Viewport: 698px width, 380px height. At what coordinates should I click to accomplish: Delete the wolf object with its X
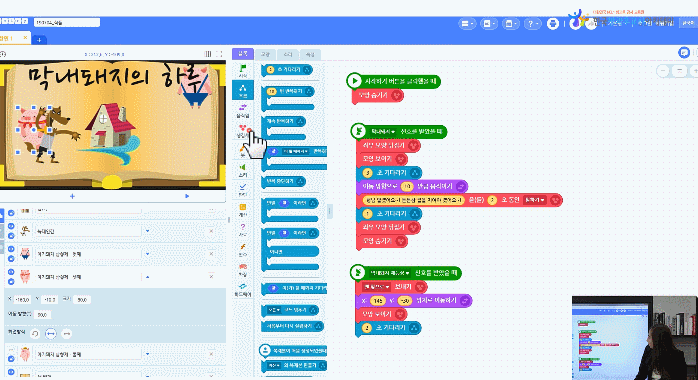211,231
